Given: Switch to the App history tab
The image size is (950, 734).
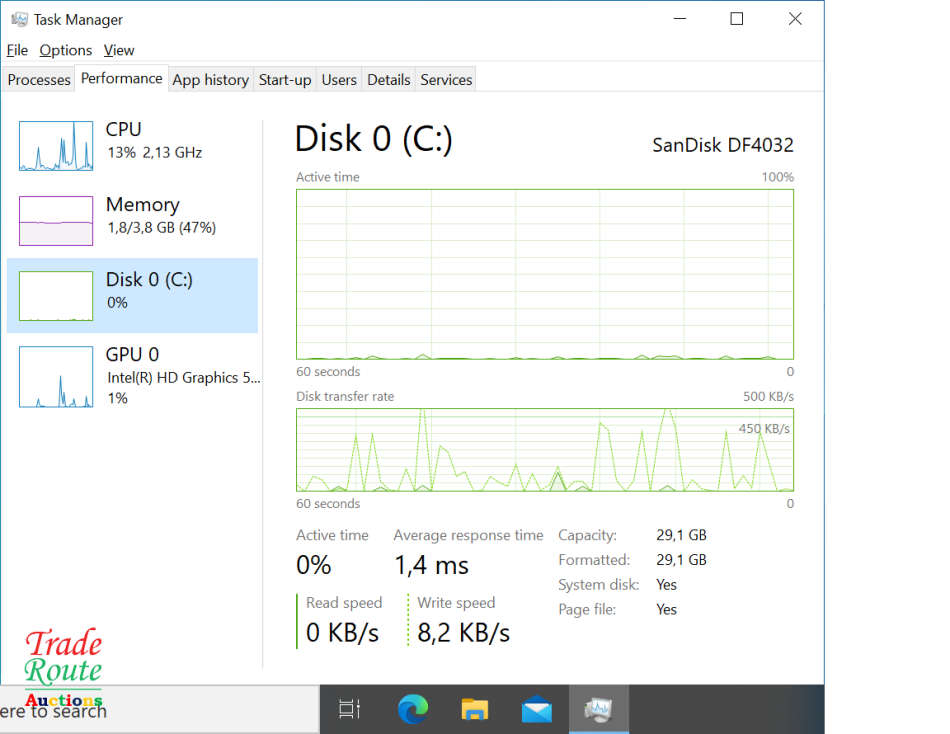Looking at the screenshot, I should tap(210, 80).
